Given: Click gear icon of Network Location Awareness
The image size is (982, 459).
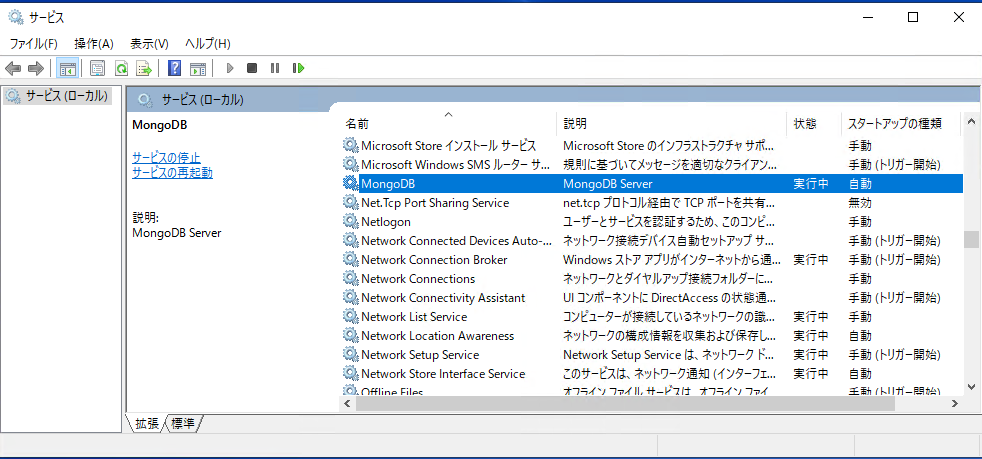Looking at the screenshot, I should pos(350,336).
